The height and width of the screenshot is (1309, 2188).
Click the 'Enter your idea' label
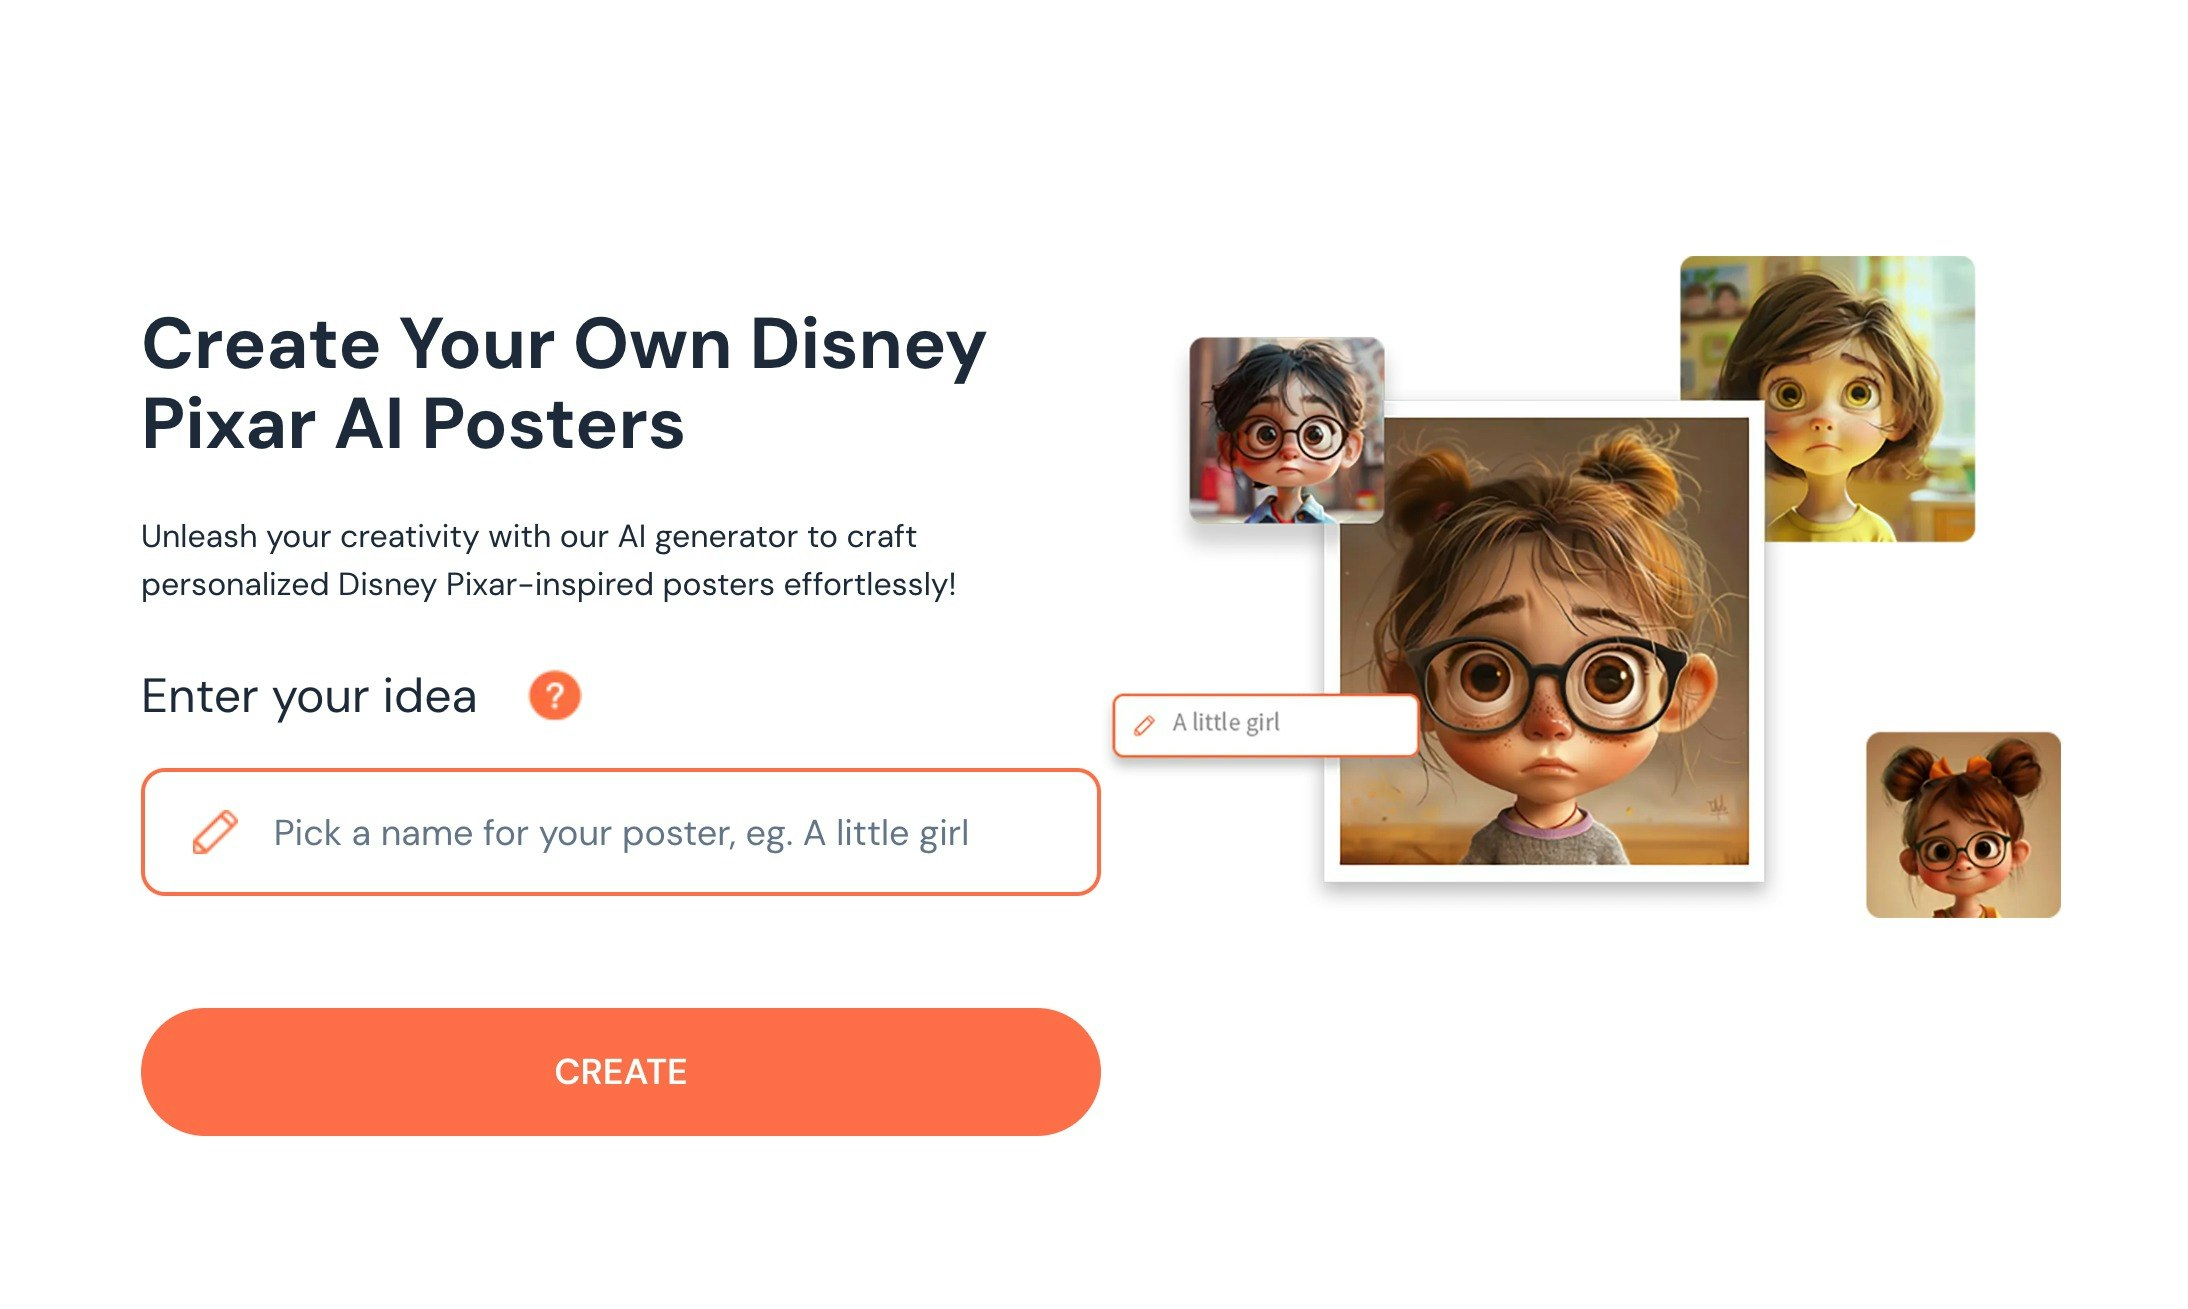pyautogui.click(x=309, y=695)
